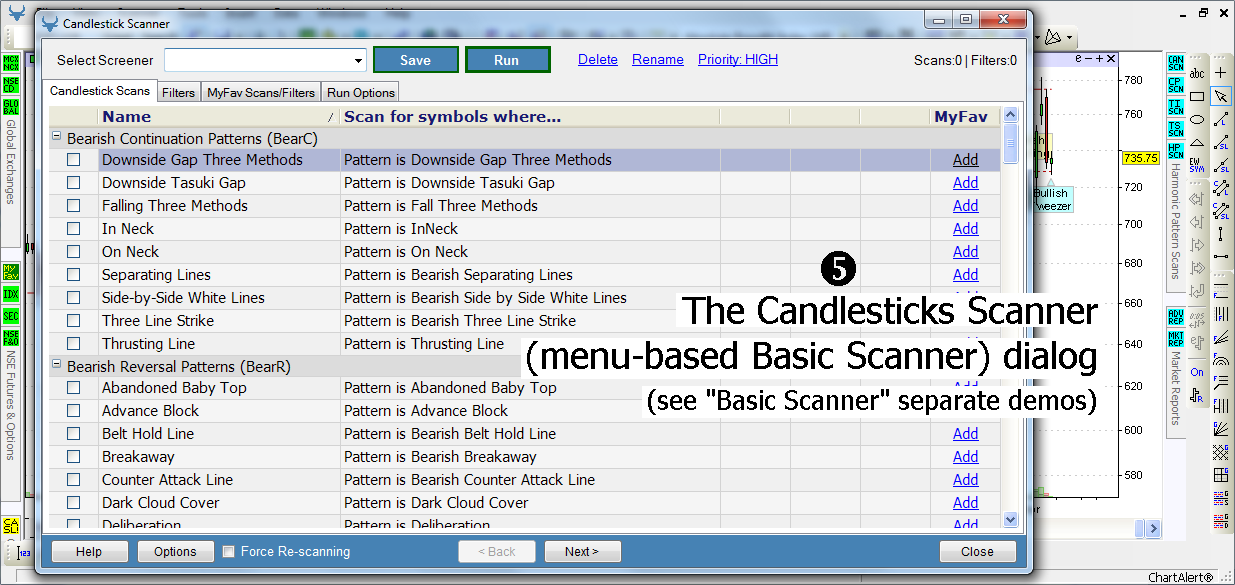The height and width of the screenshot is (585, 1235).
Task: Select the ellipse drawing tool
Action: point(1197,120)
